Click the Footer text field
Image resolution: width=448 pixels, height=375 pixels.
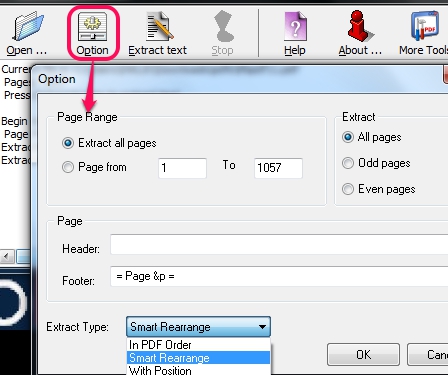(279, 276)
